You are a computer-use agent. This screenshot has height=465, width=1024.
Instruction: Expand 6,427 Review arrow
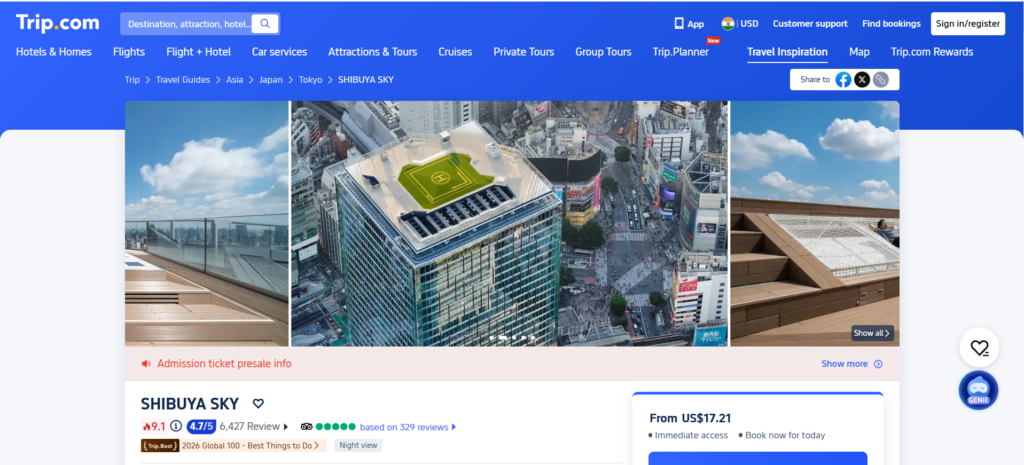[x=285, y=427]
